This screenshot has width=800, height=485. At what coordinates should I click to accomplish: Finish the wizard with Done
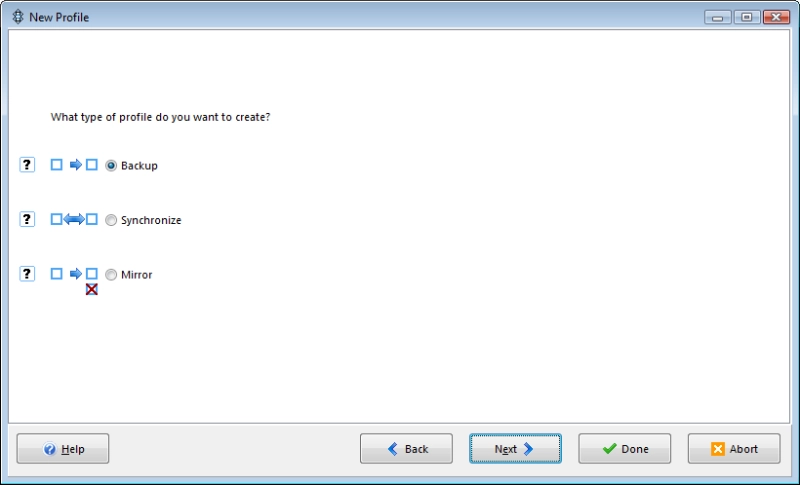(624, 449)
